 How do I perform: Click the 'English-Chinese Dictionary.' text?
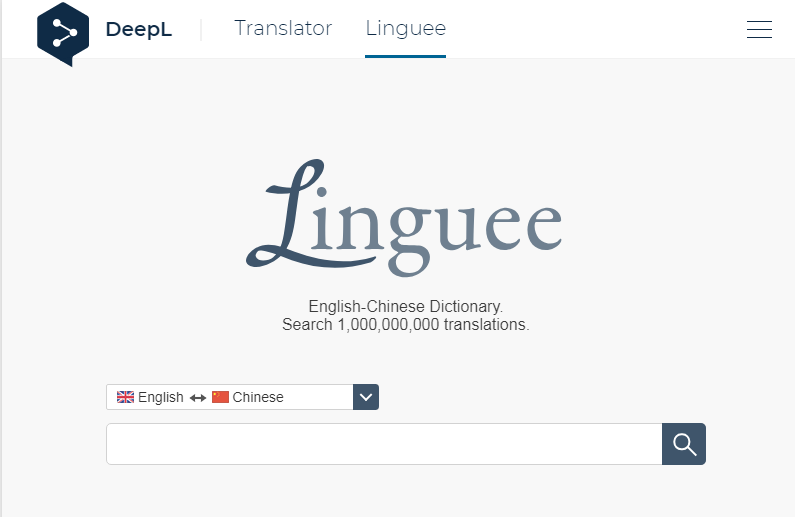406,306
